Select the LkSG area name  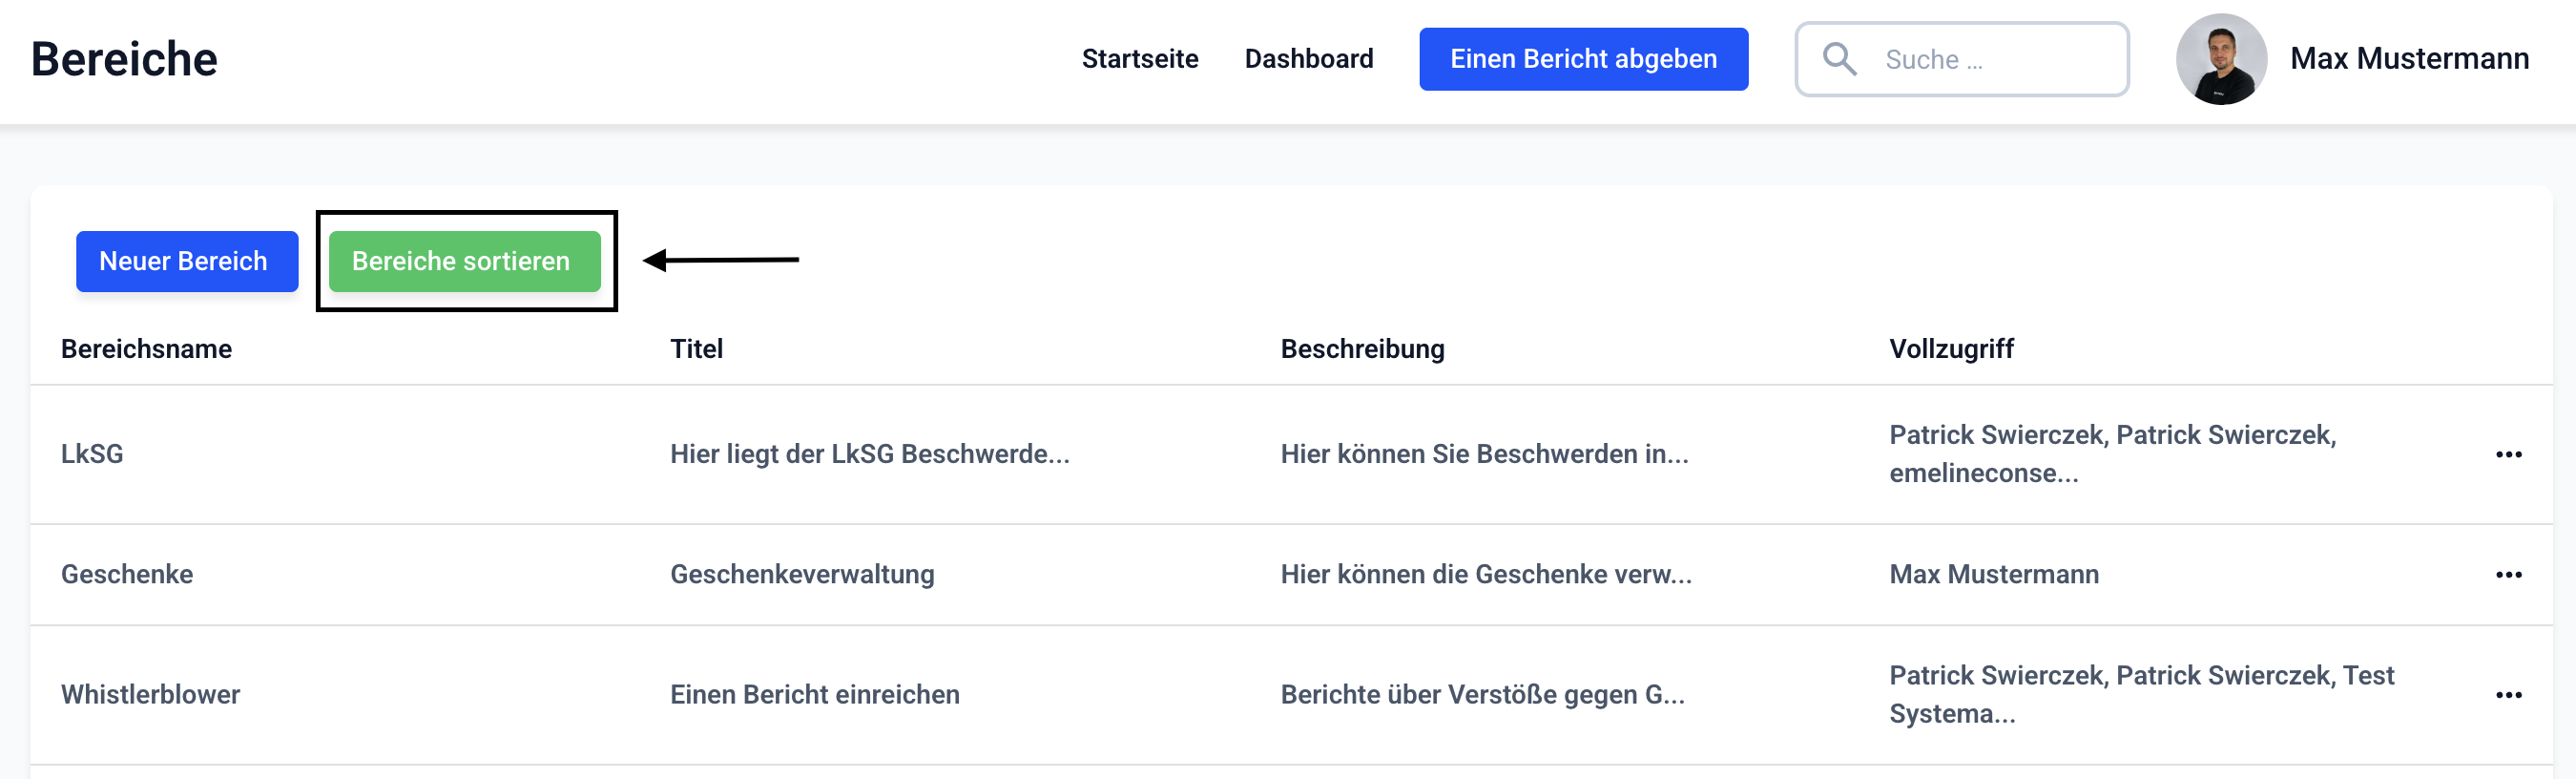[x=92, y=454]
